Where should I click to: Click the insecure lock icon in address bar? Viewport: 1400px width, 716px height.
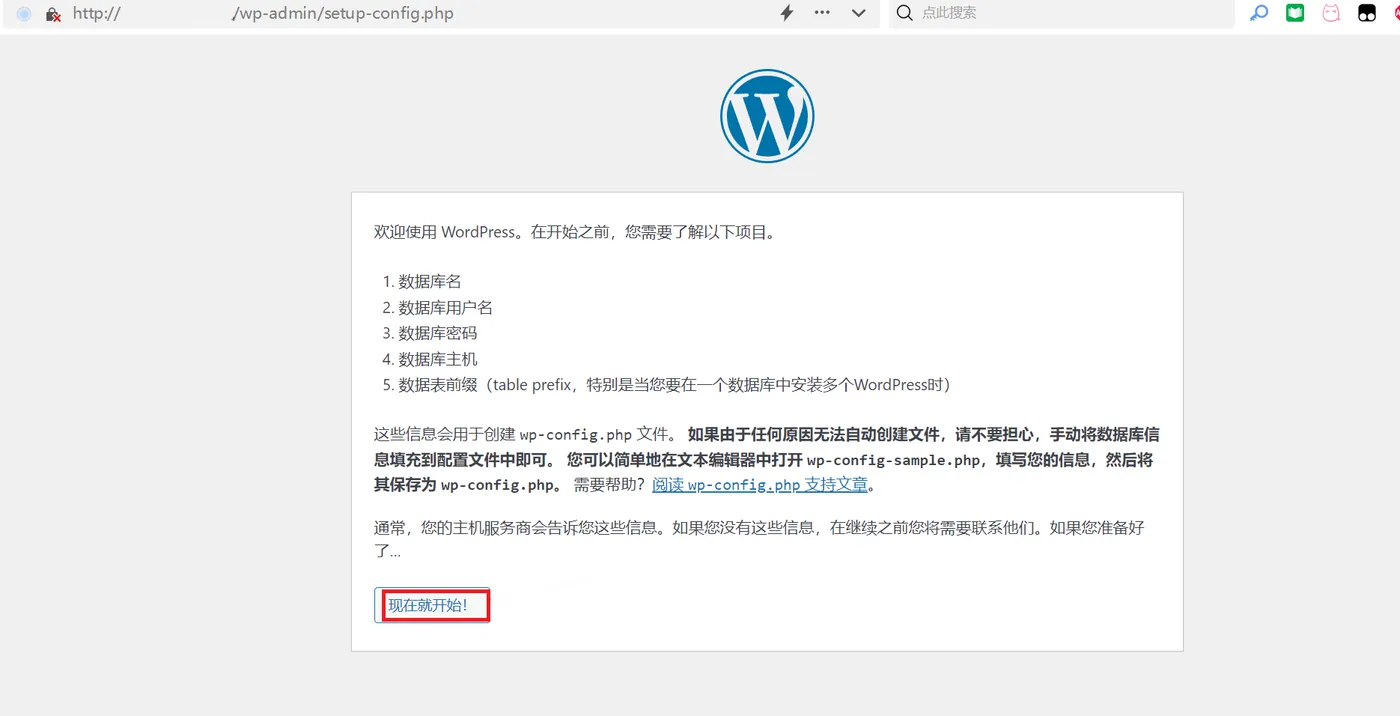click(x=53, y=14)
